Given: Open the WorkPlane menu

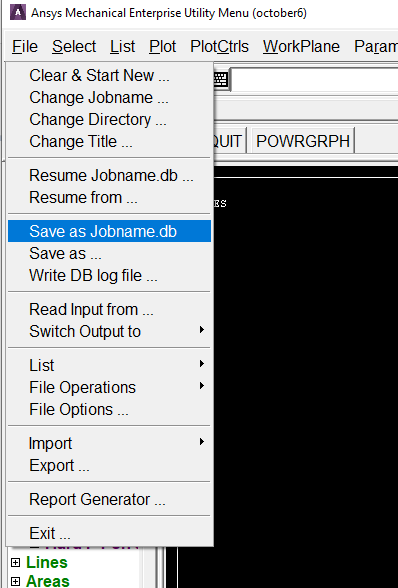Looking at the screenshot, I should pyautogui.click(x=301, y=47).
